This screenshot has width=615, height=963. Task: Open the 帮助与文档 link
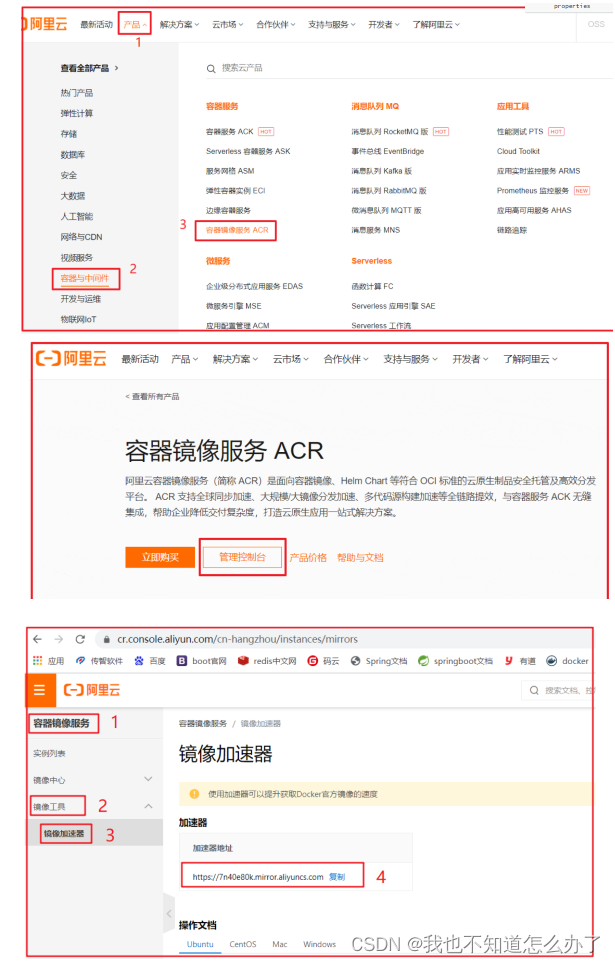360,558
